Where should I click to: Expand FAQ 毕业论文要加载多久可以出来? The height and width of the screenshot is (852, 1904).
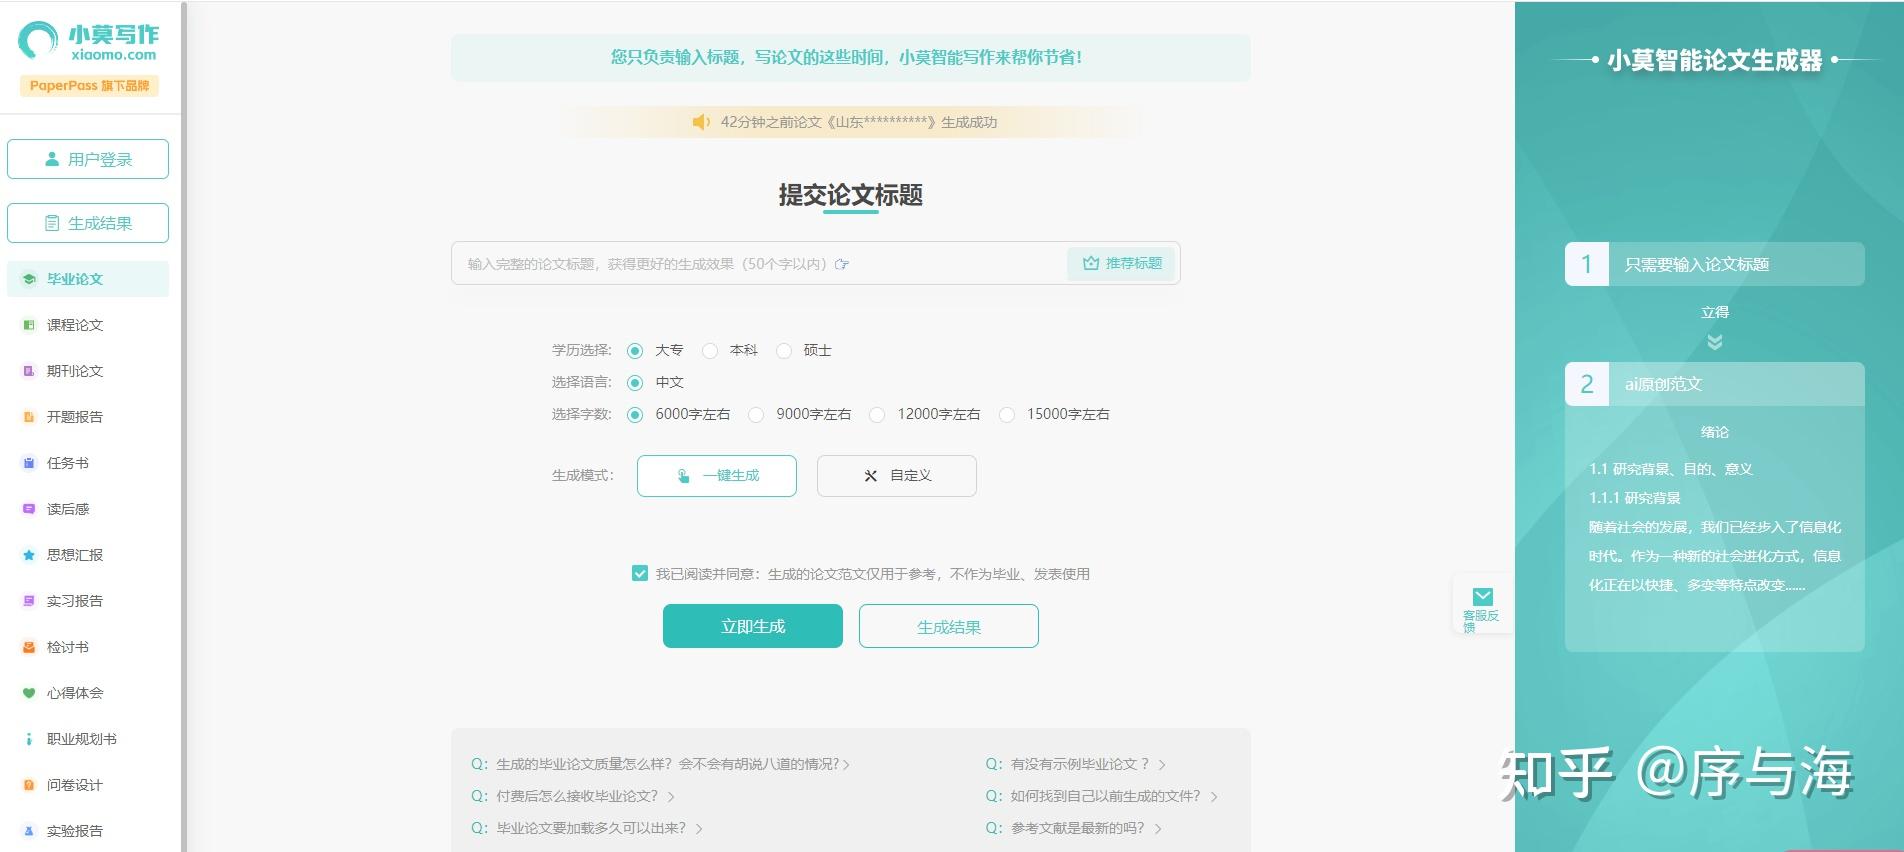pos(587,828)
